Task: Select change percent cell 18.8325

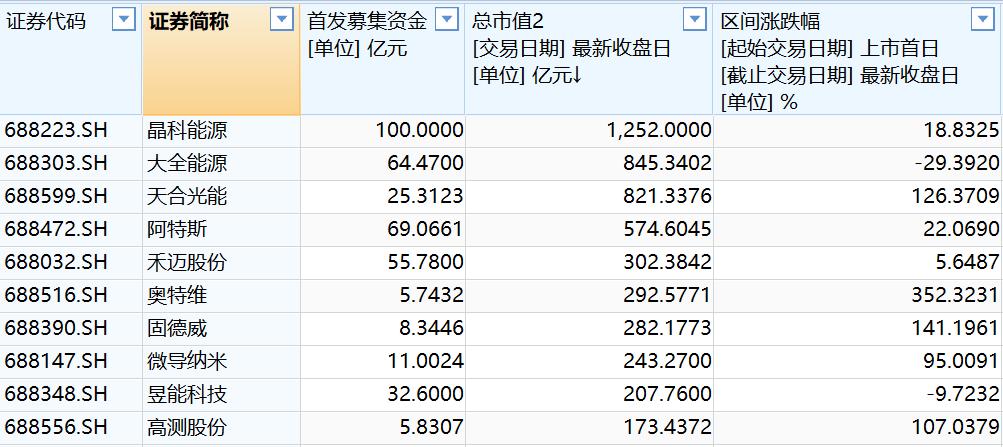Action: point(858,131)
